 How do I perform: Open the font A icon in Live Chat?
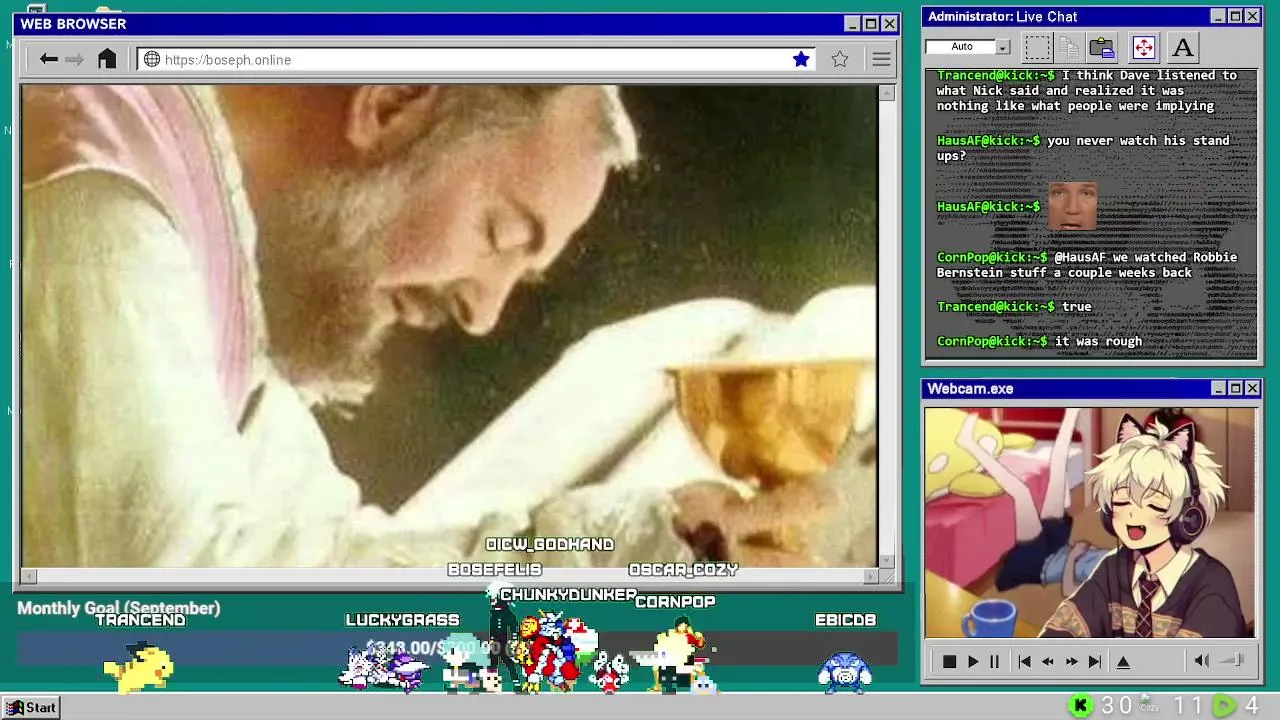[x=1183, y=47]
